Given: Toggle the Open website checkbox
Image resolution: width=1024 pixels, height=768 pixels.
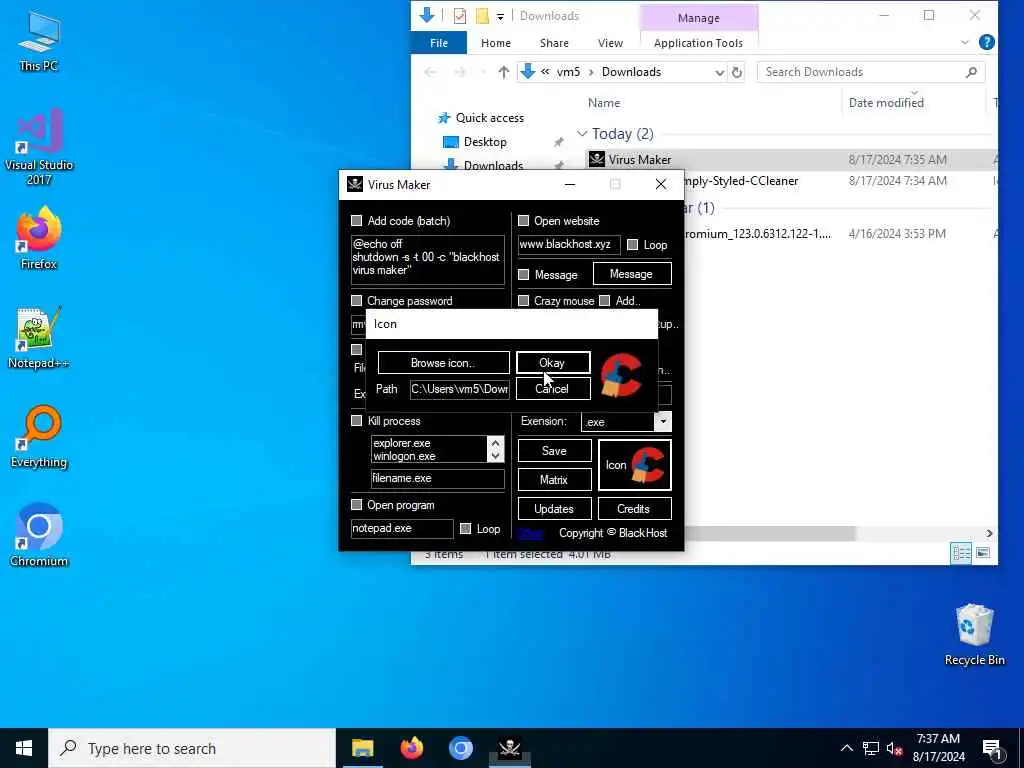Looking at the screenshot, I should (523, 221).
